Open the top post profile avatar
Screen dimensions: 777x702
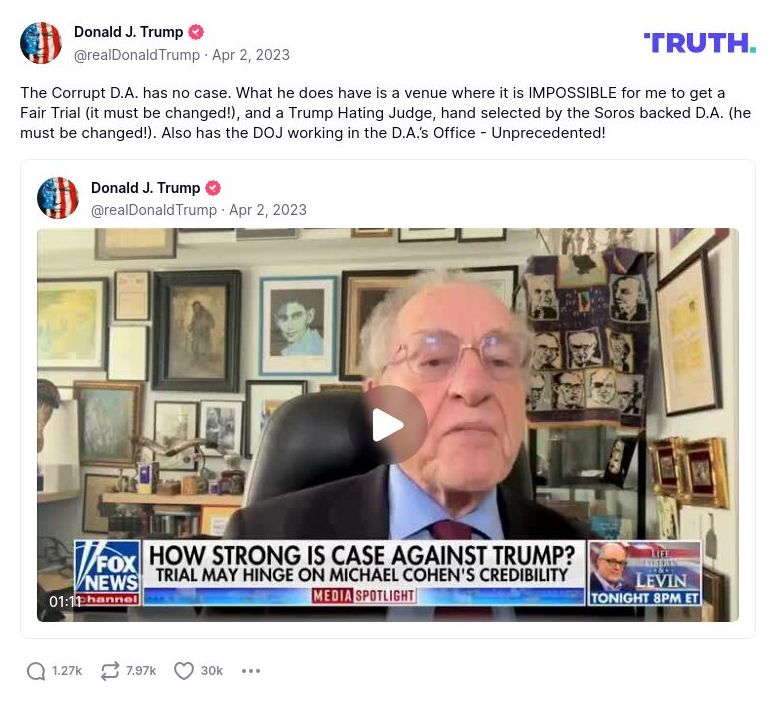coord(41,43)
